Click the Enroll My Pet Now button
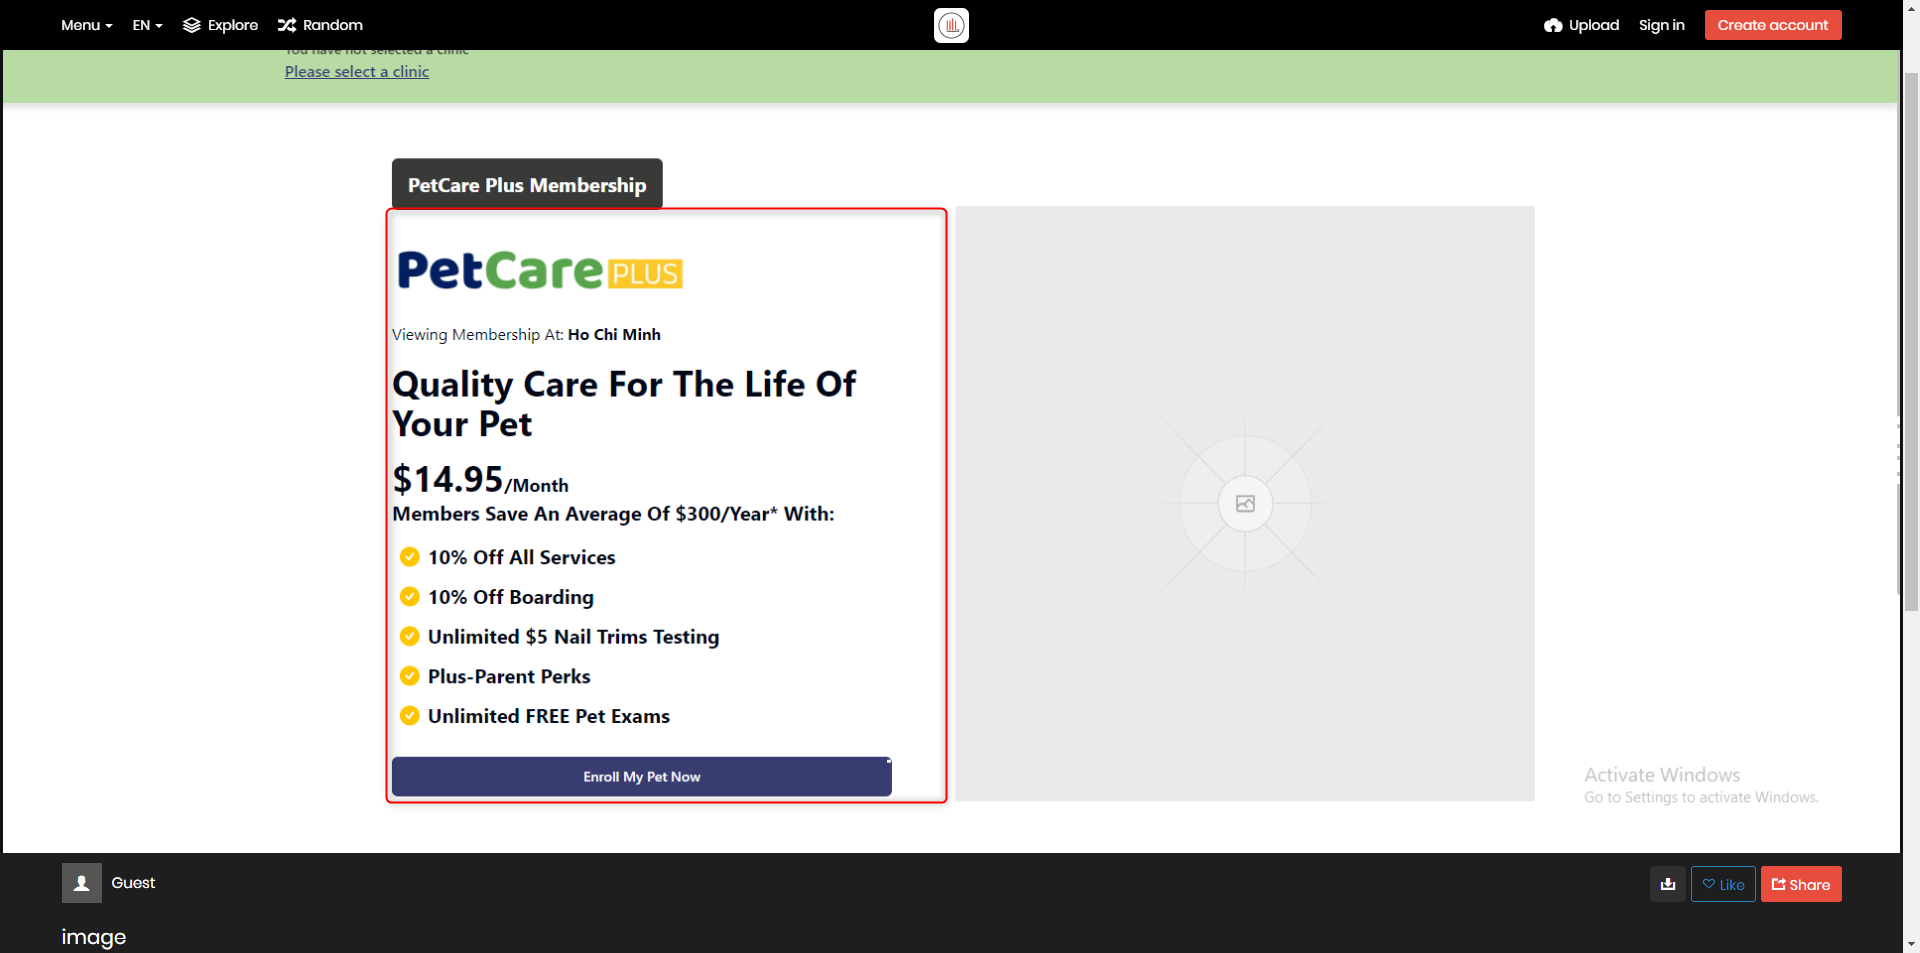Image resolution: width=1920 pixels, height=953 pixels. click(641, 776)
